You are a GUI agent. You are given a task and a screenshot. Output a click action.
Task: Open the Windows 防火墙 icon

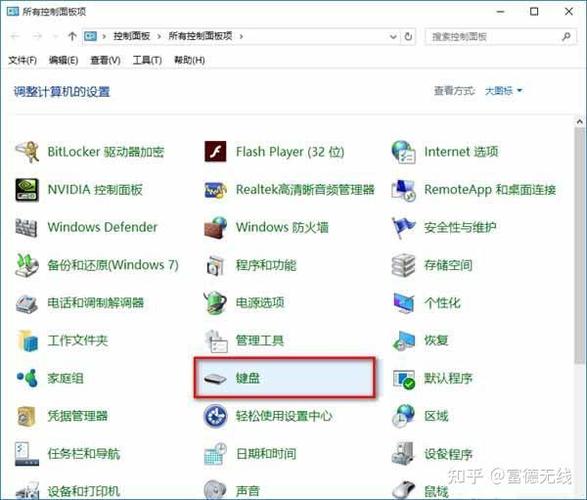click(215, 227)
